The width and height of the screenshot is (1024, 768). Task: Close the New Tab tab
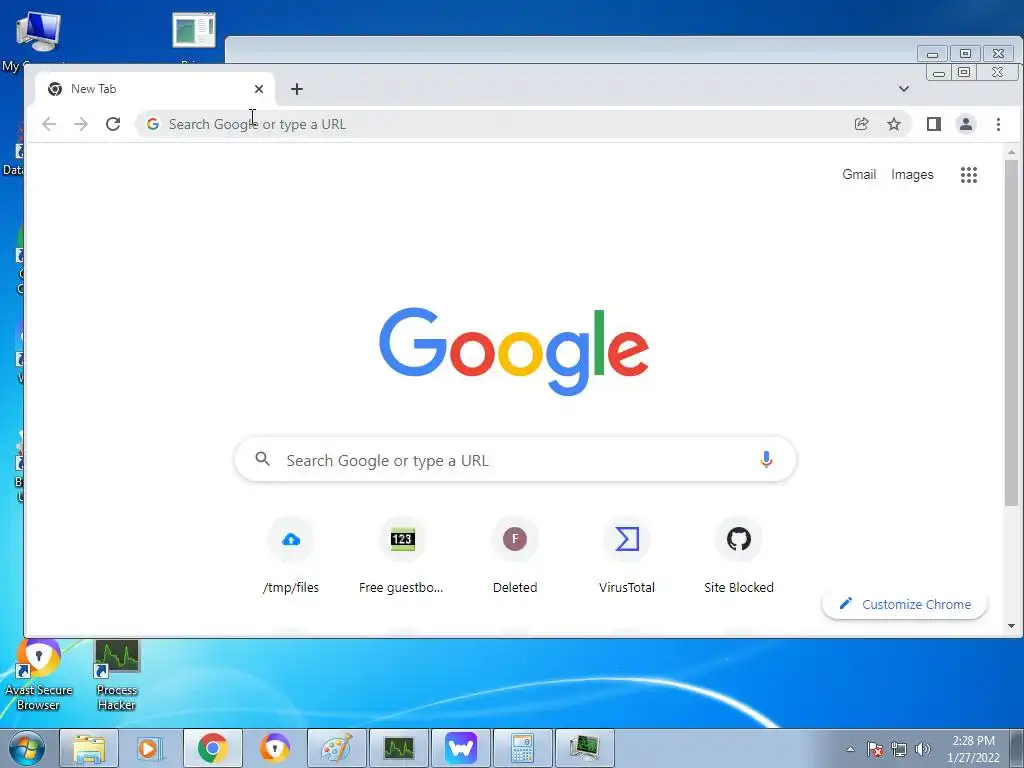point(259,89)
